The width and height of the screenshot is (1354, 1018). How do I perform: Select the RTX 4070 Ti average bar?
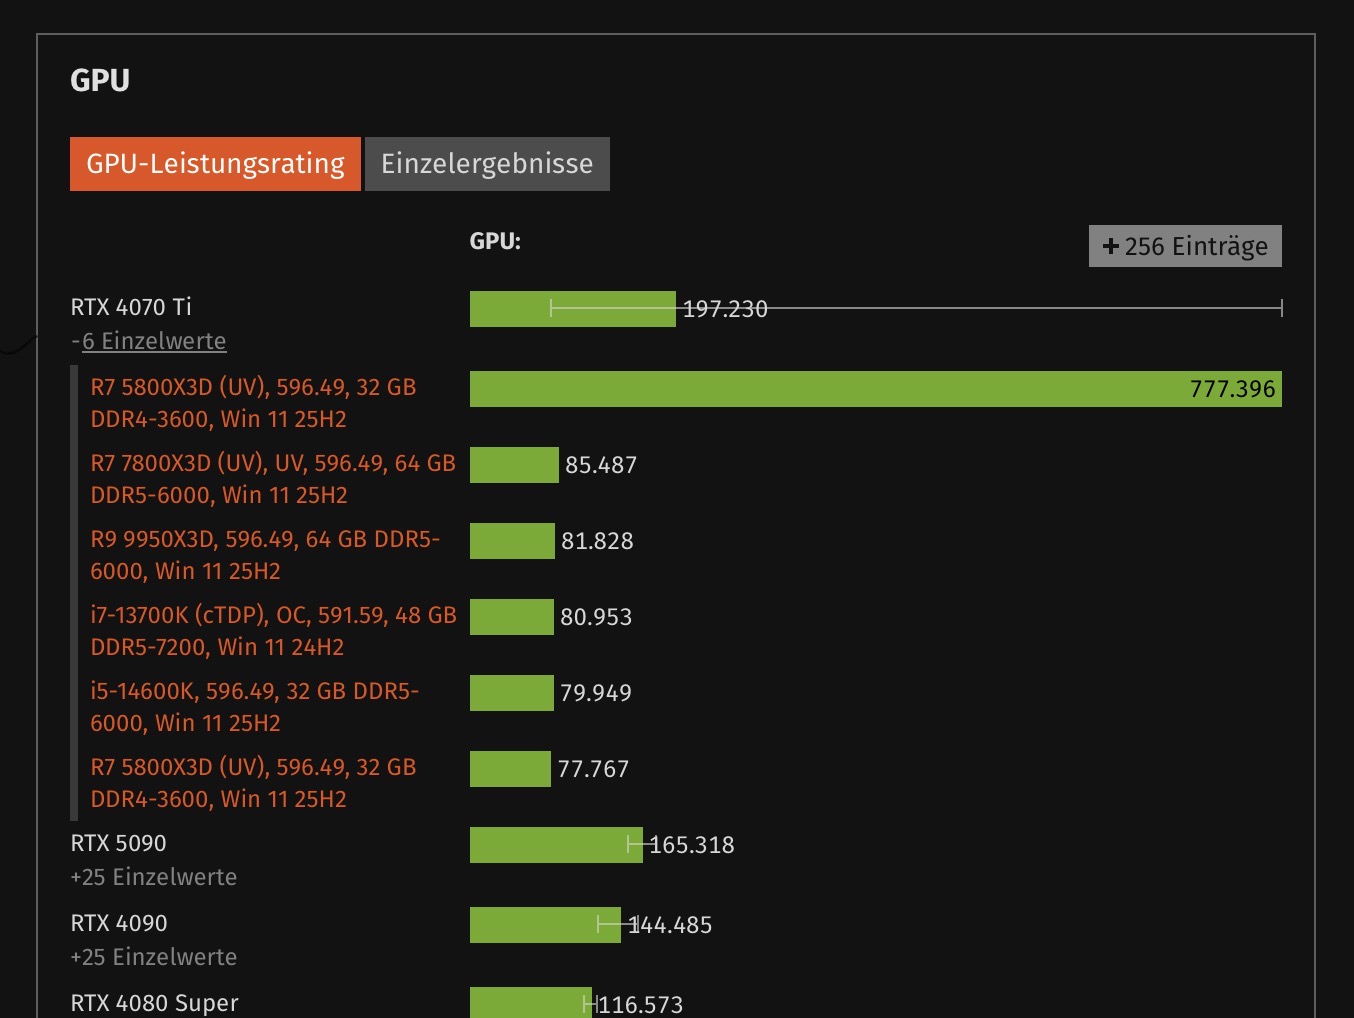click(x=573, y=309)
